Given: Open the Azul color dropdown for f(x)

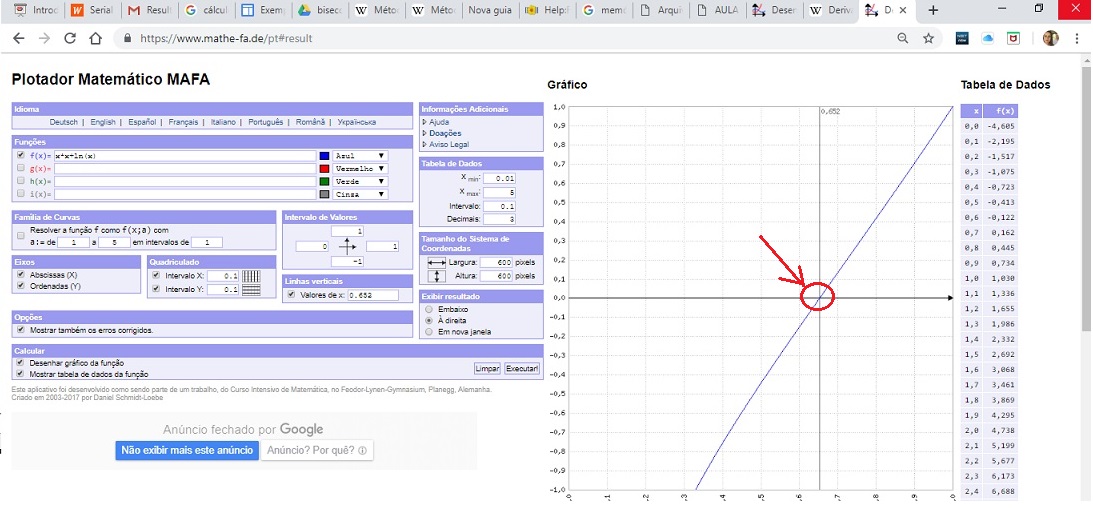Looking at the screenshot, I should [360, 156].
